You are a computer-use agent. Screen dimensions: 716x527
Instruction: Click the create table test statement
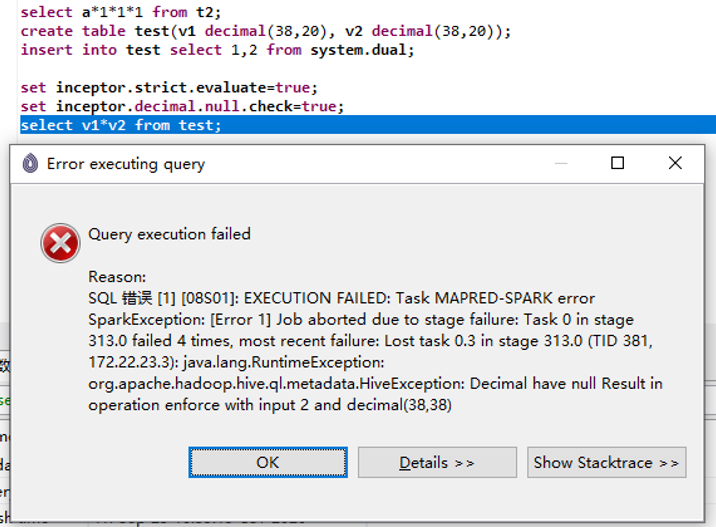(x=265, y=31)
